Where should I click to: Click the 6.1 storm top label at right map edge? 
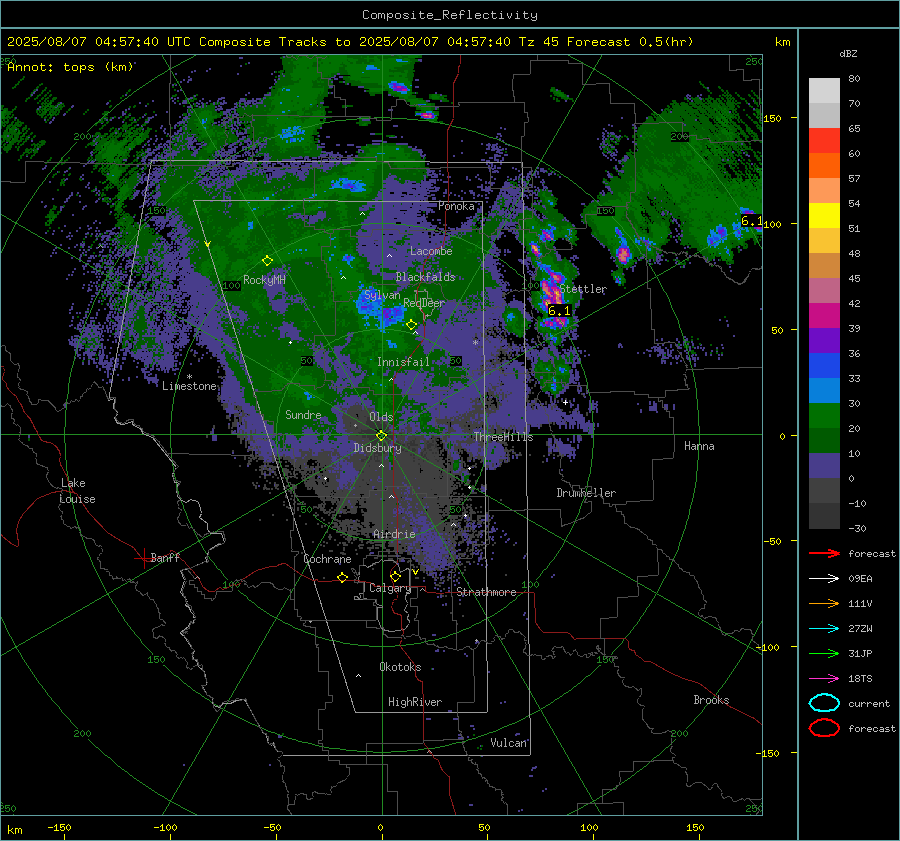(x=751, y=221)
